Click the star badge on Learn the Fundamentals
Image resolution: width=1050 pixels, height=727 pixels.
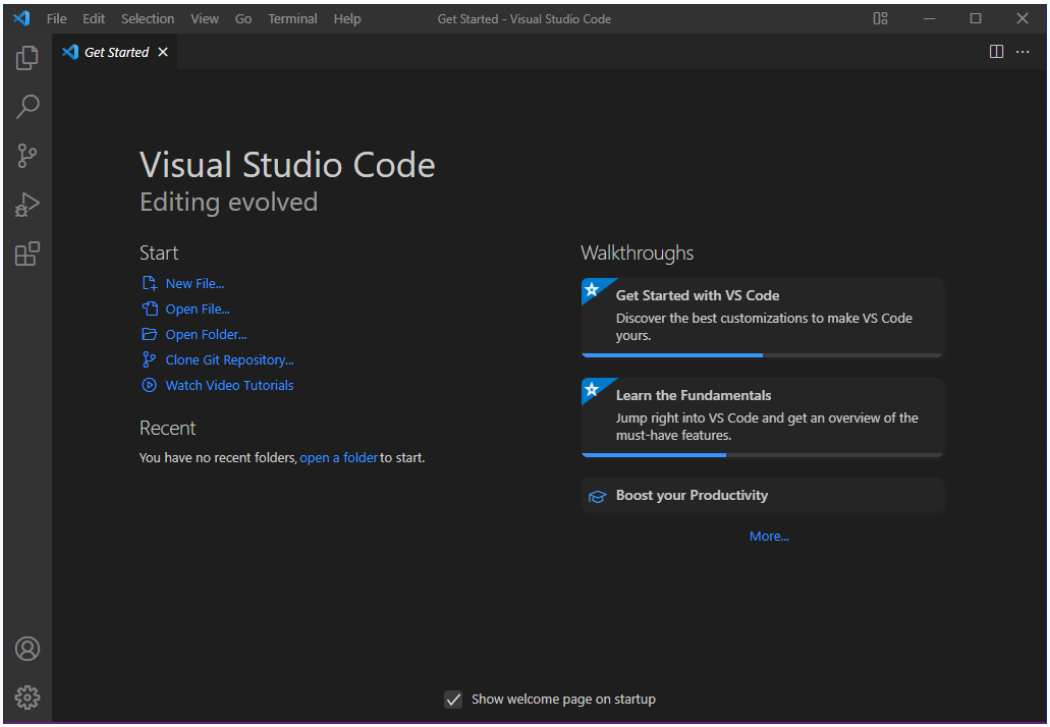coord(592,390)
